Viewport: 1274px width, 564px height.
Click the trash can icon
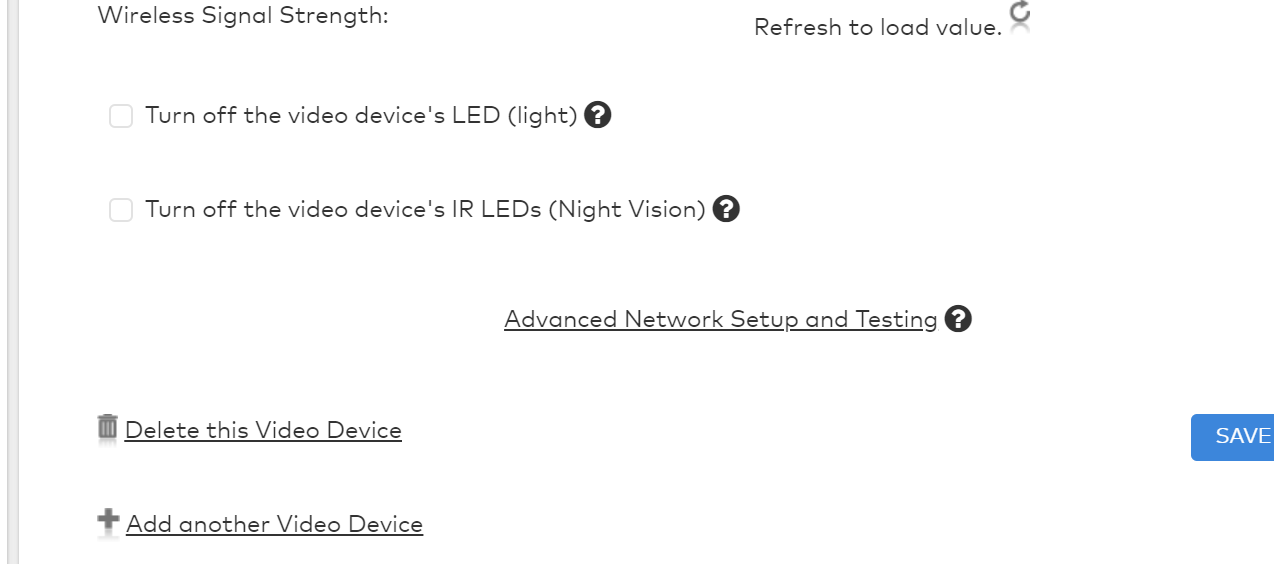tap(107, 428)
